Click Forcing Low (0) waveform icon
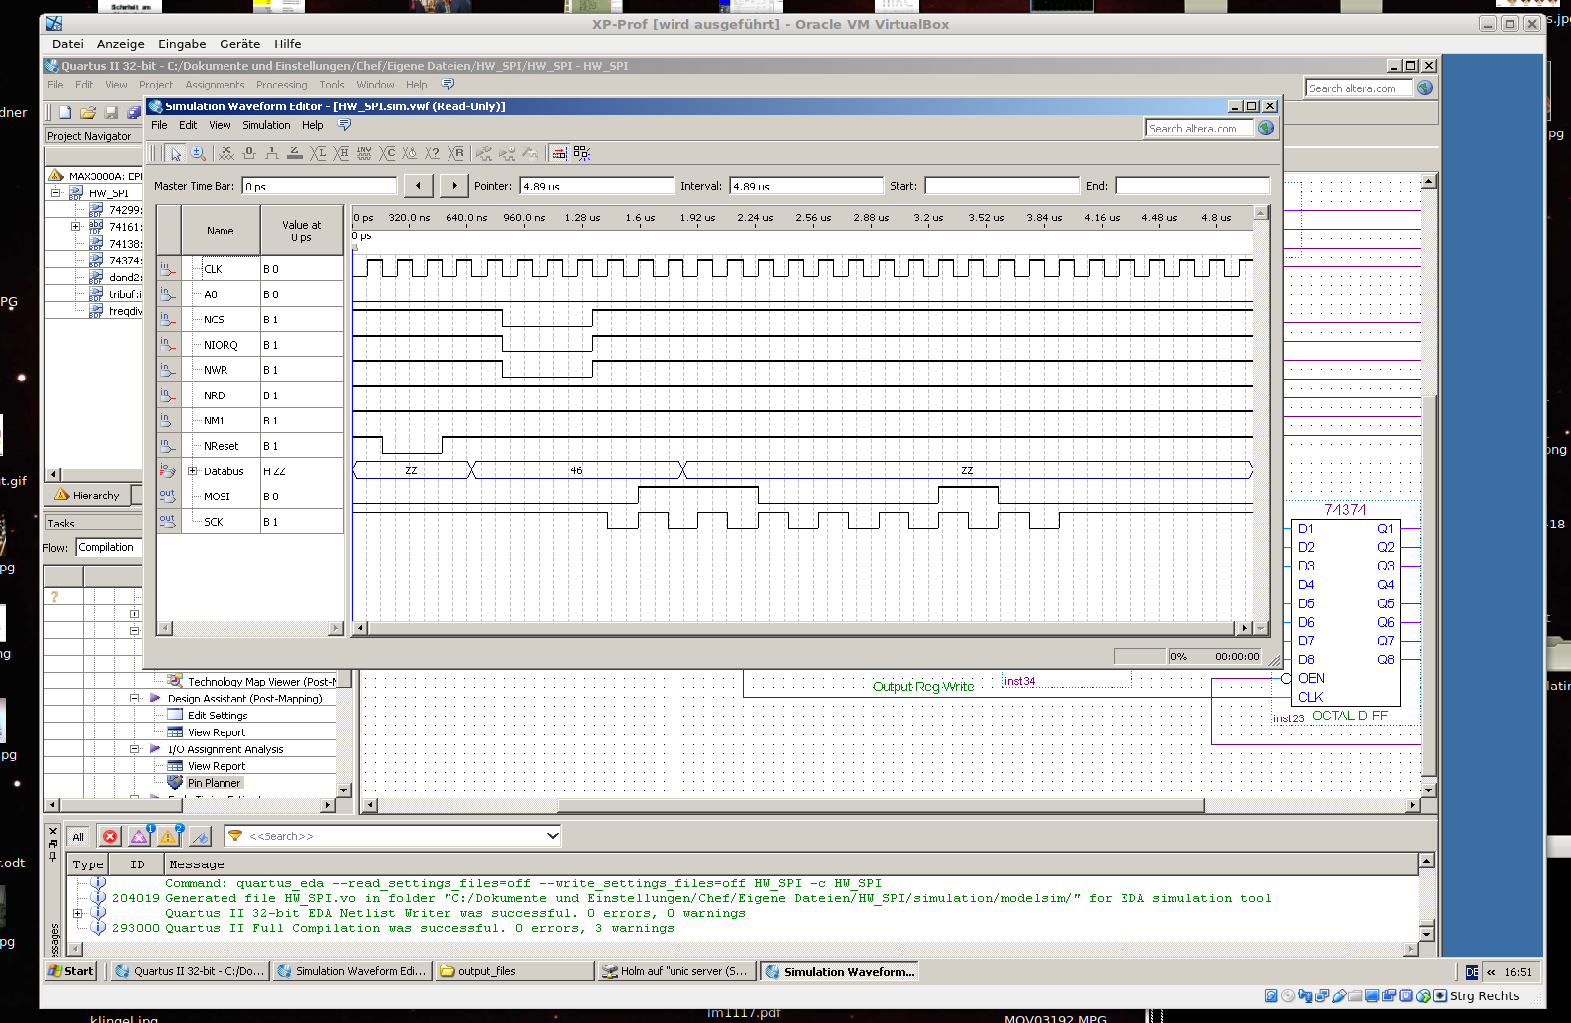Image resolution: width=1571 pixels, height=1023 pixels. [x=249, y=153]
